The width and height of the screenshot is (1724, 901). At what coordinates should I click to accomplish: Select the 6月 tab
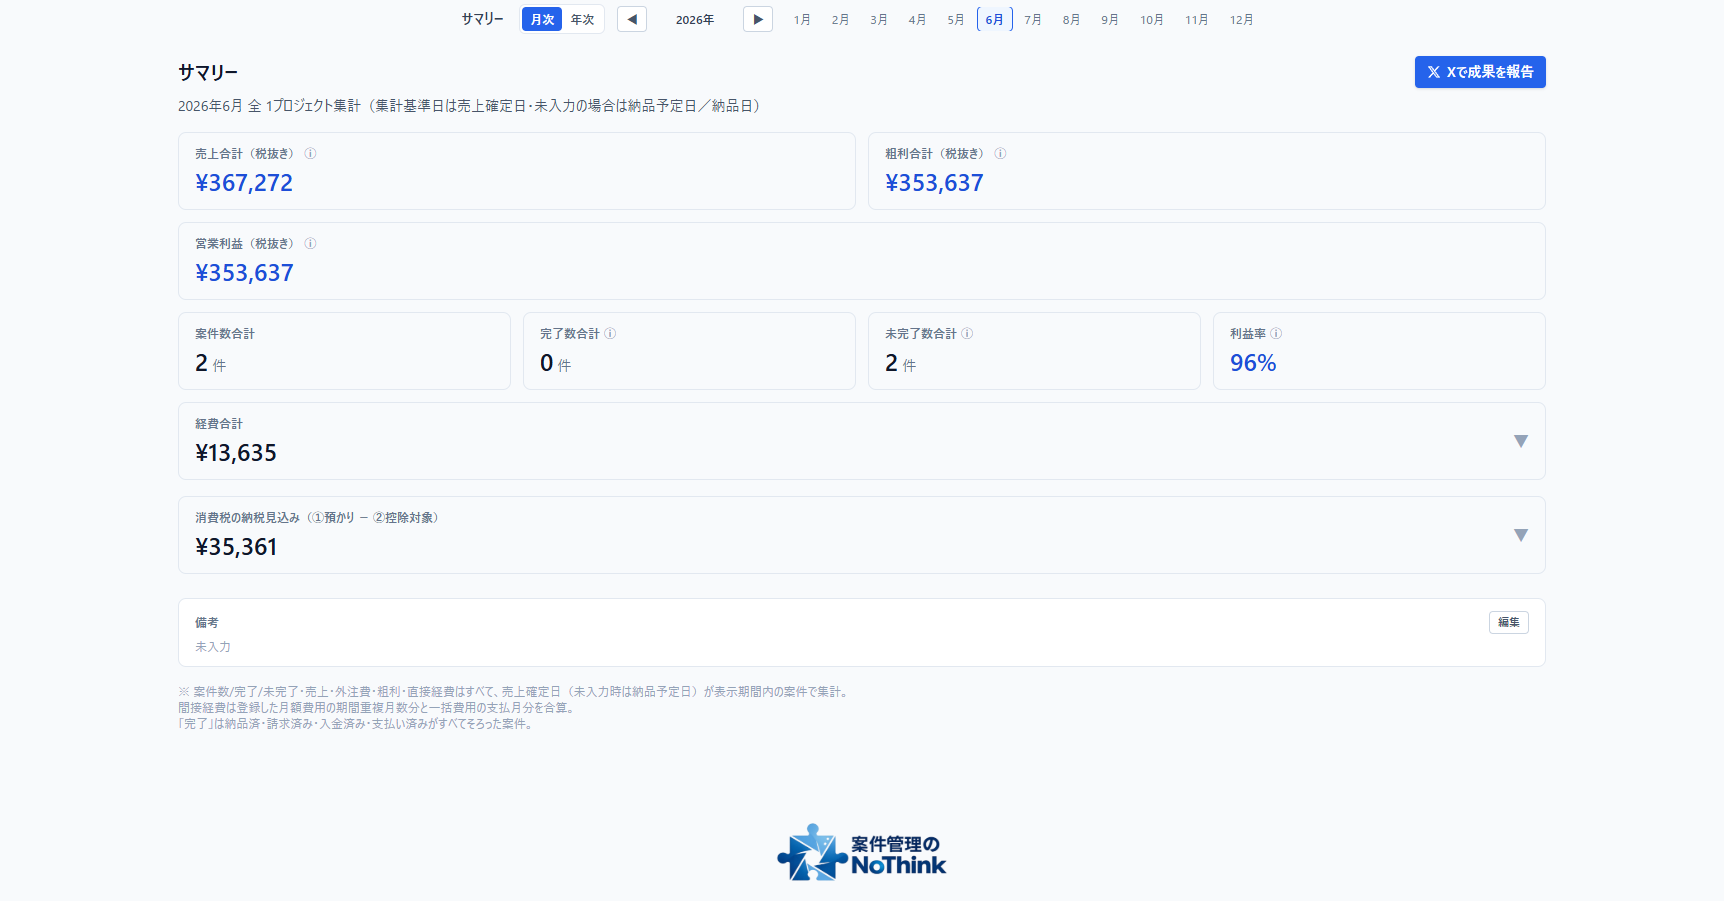point(995,20)
